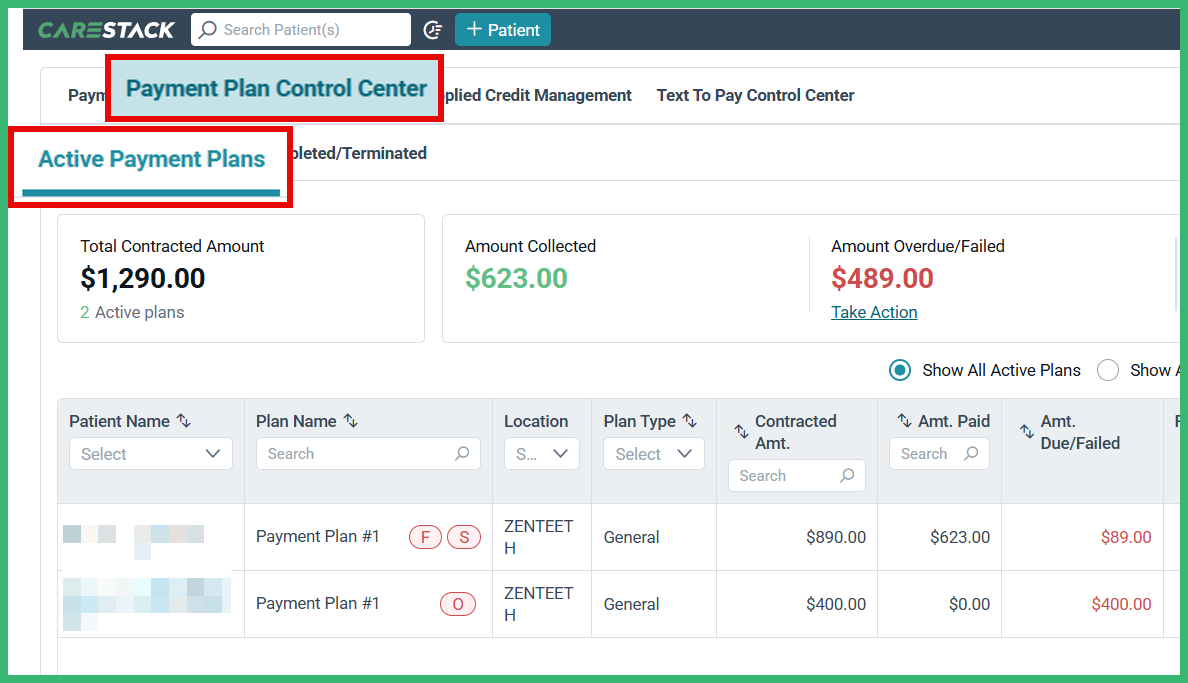The height and width of the screenshot is (683, 1188).
Task: Click the Contracted Amt. sort arrows
Action: [741, 429]
